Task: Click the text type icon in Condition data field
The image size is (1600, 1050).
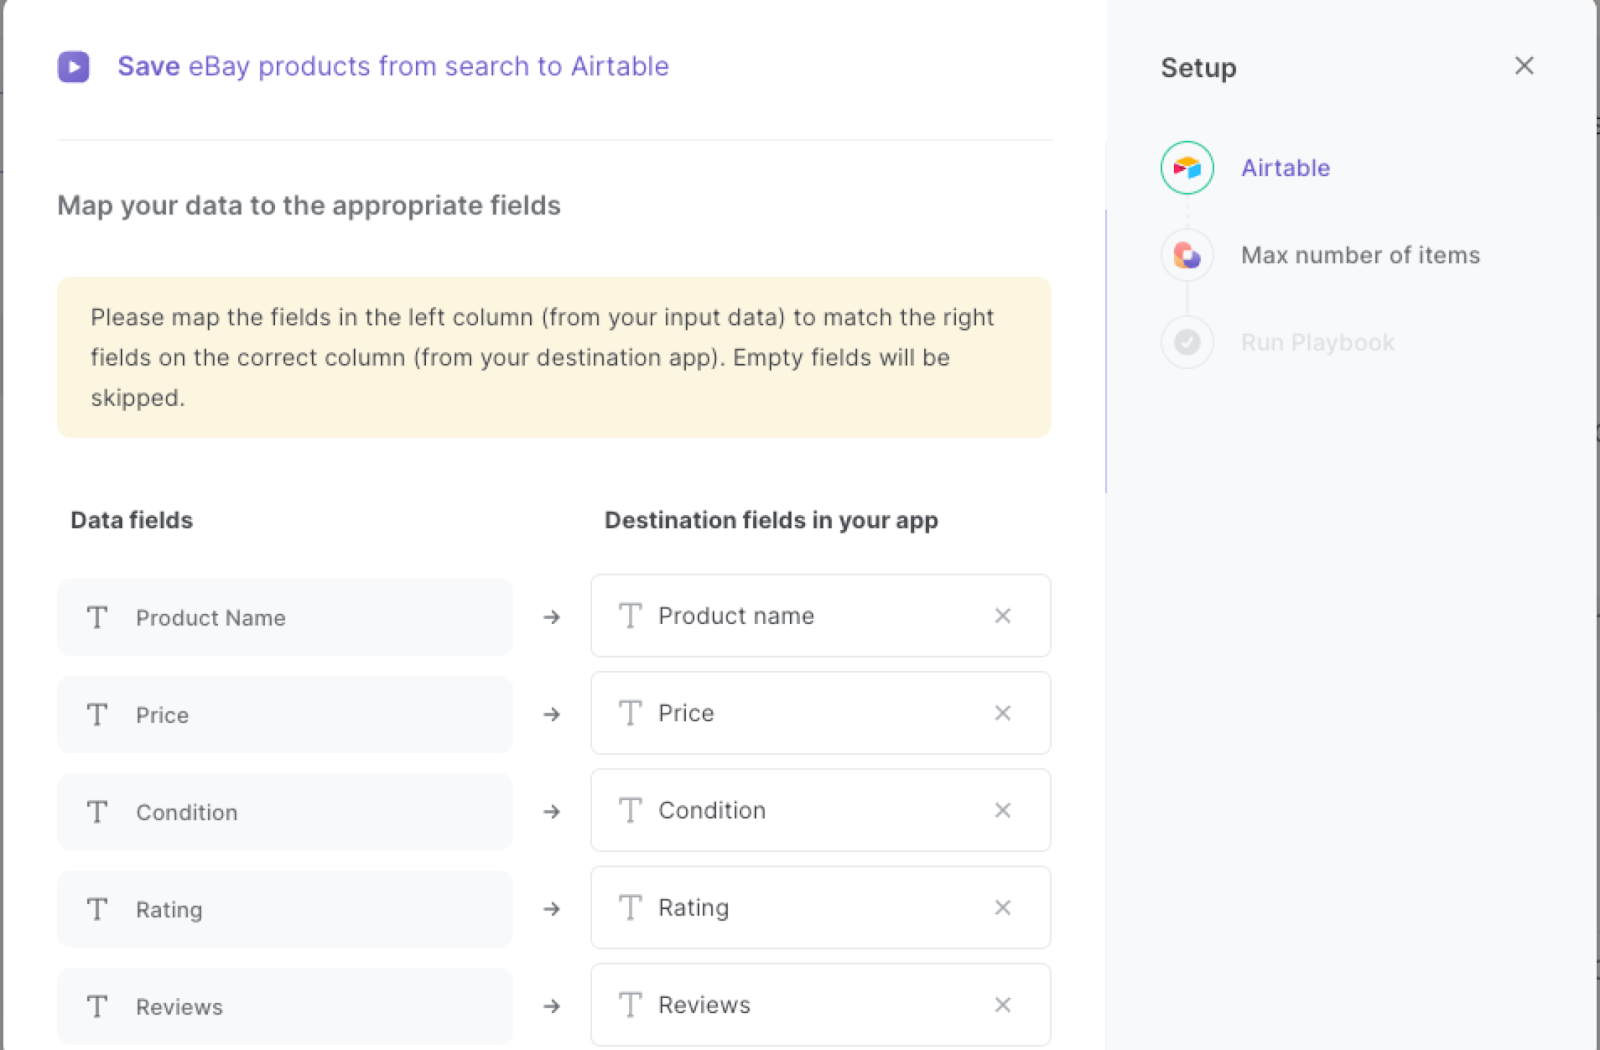Action: coord(97,811)
